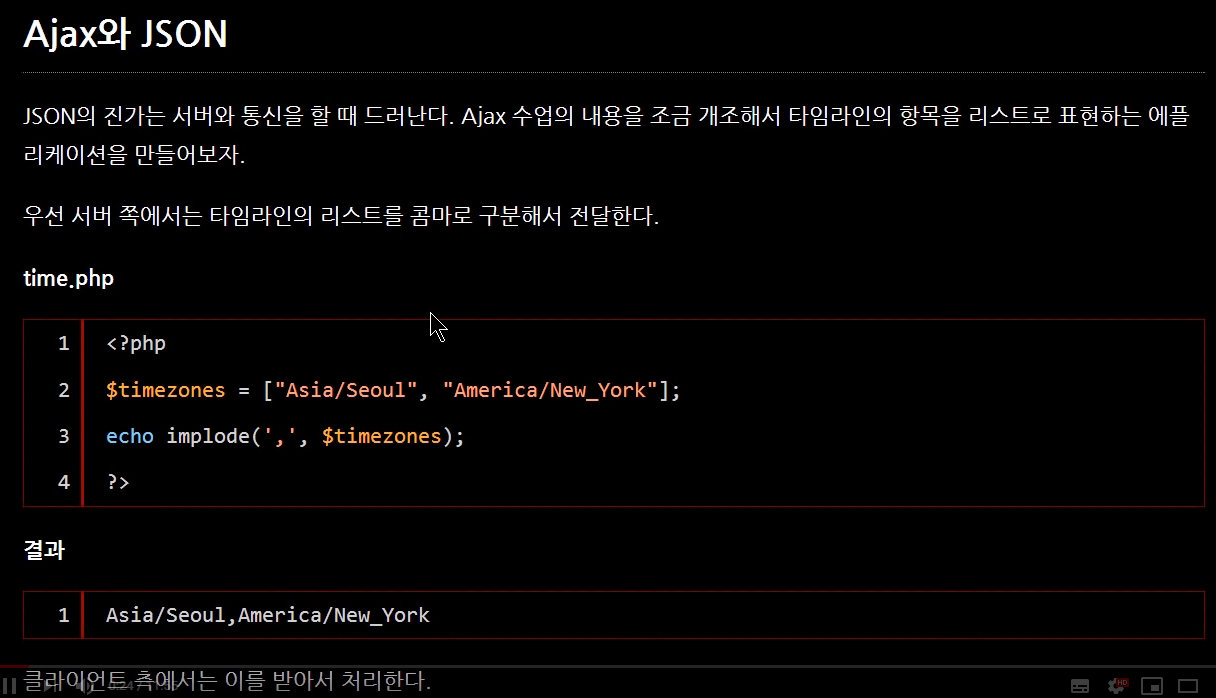1216x698 pixels.
Task: Click the "Asia/Seoul" string in the code
Action: coord(345,390)
